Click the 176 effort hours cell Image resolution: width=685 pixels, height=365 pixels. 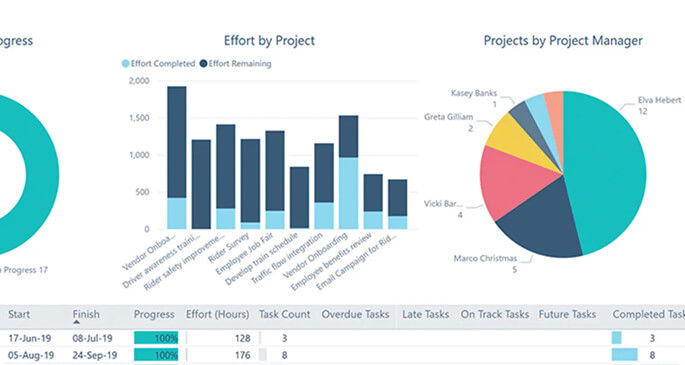tap(242, 355)
